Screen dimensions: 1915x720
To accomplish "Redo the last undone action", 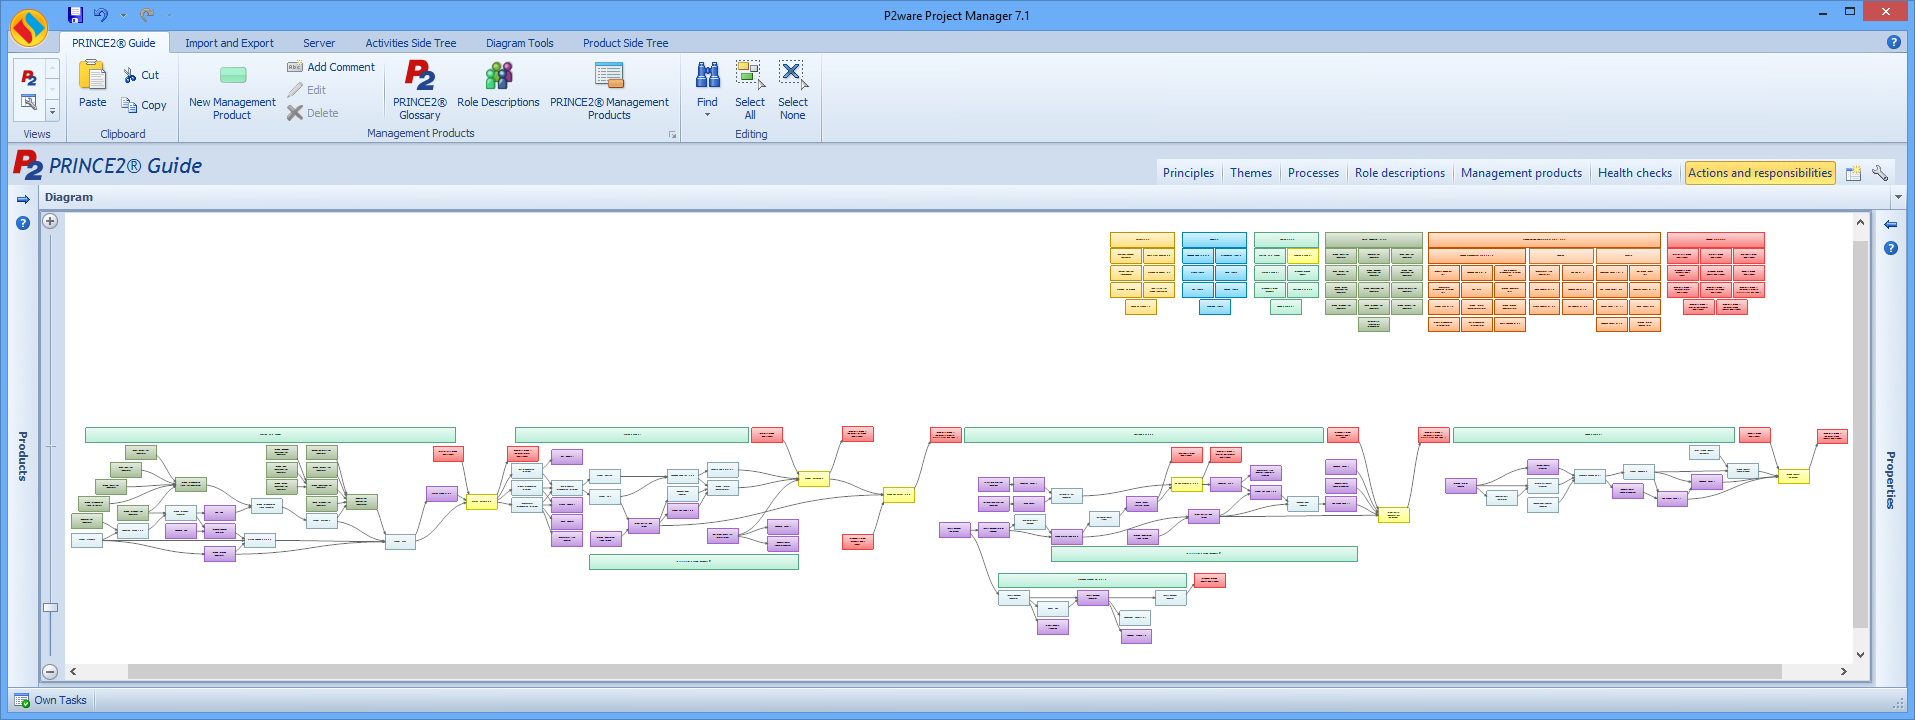I will click(x=147, y=14).
